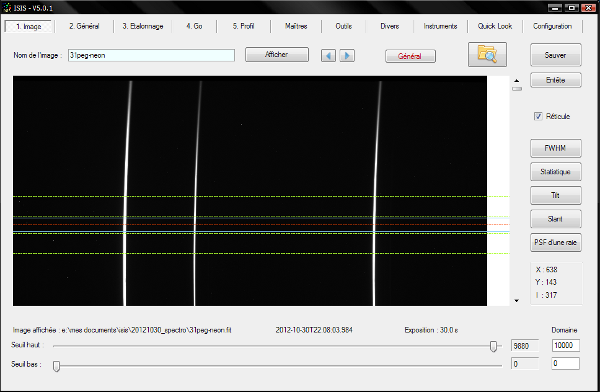Open the Configuration tab
This screenshot has width=600, height=392.
pyautogui.click(x=552, y=26)
